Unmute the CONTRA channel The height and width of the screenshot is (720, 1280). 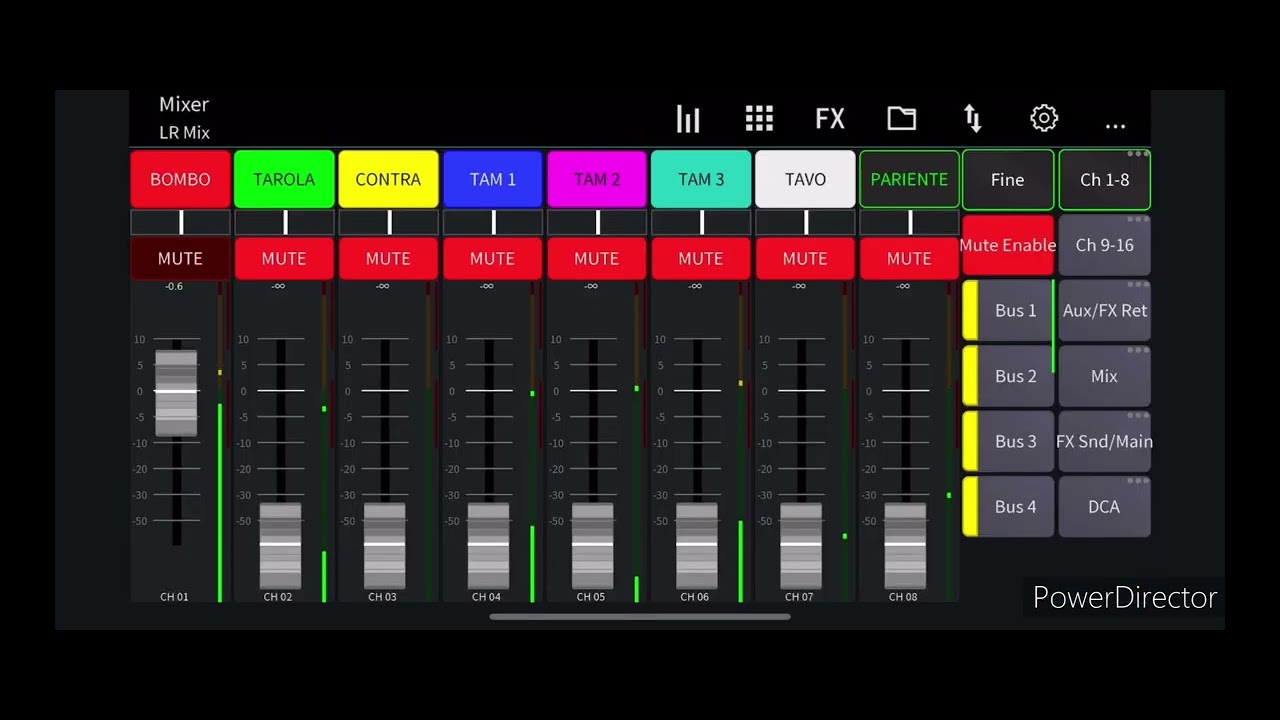click(388, 258)
